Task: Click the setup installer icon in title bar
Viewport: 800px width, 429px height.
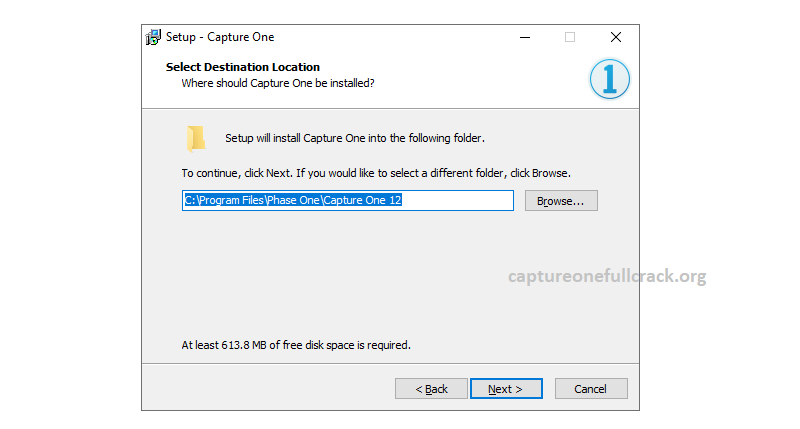Action: 153,37
